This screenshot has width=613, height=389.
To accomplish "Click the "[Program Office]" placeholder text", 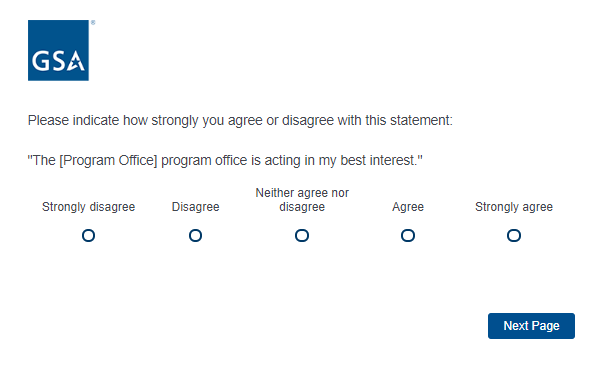I will (108, 160).
